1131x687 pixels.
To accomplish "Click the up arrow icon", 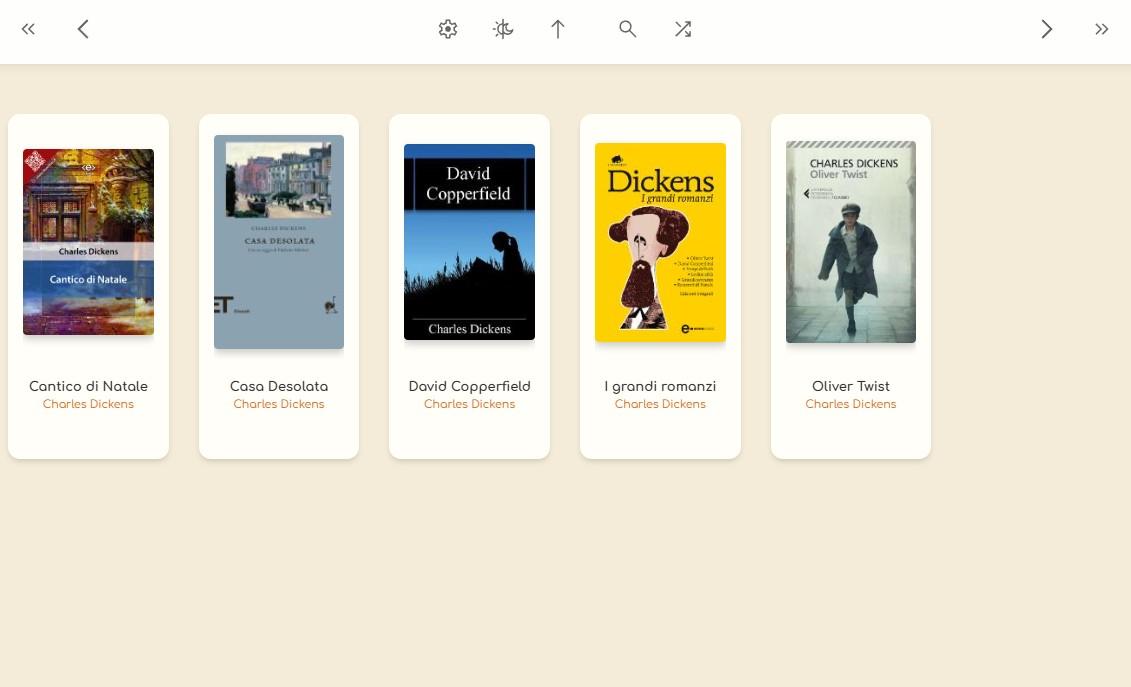I will tap(558, 29).
